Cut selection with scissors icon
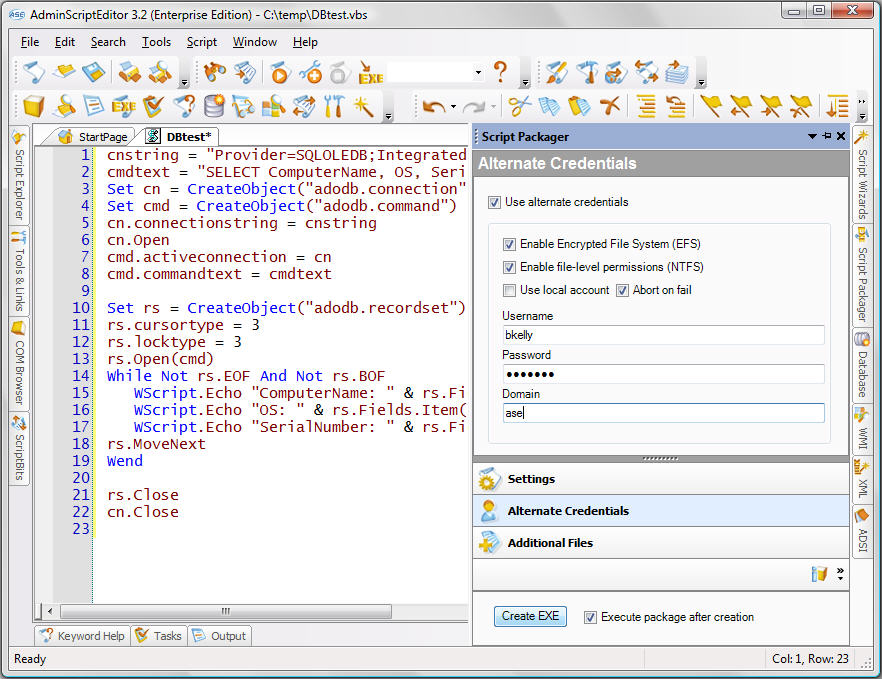 (x=519, y=106)
